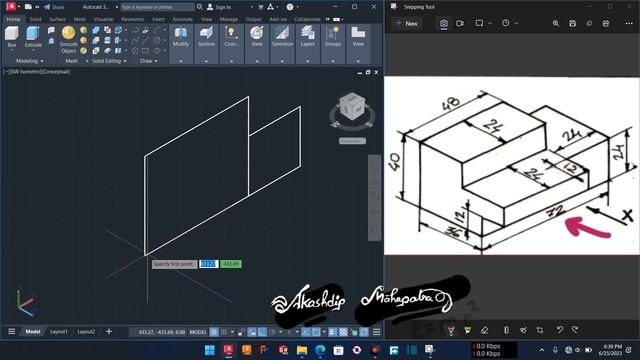This screenshot has height=360, width=640.
Task: Toggle MODEL space button in status bar
Action: (198, 332)
